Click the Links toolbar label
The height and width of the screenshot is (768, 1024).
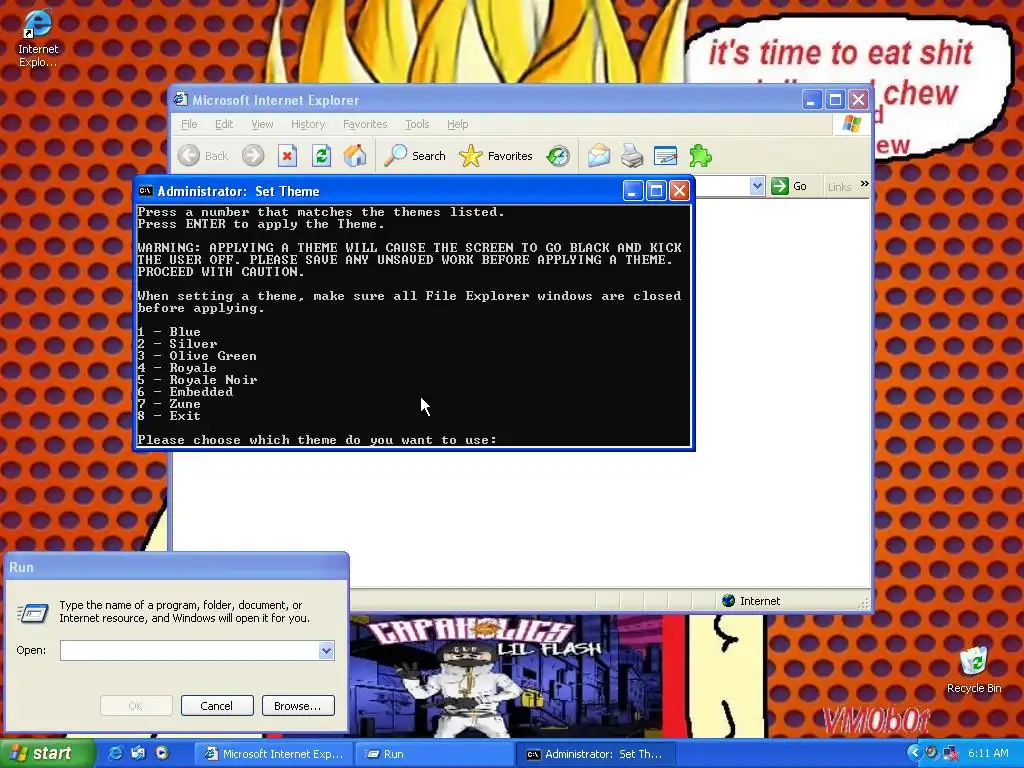point(839,187)
